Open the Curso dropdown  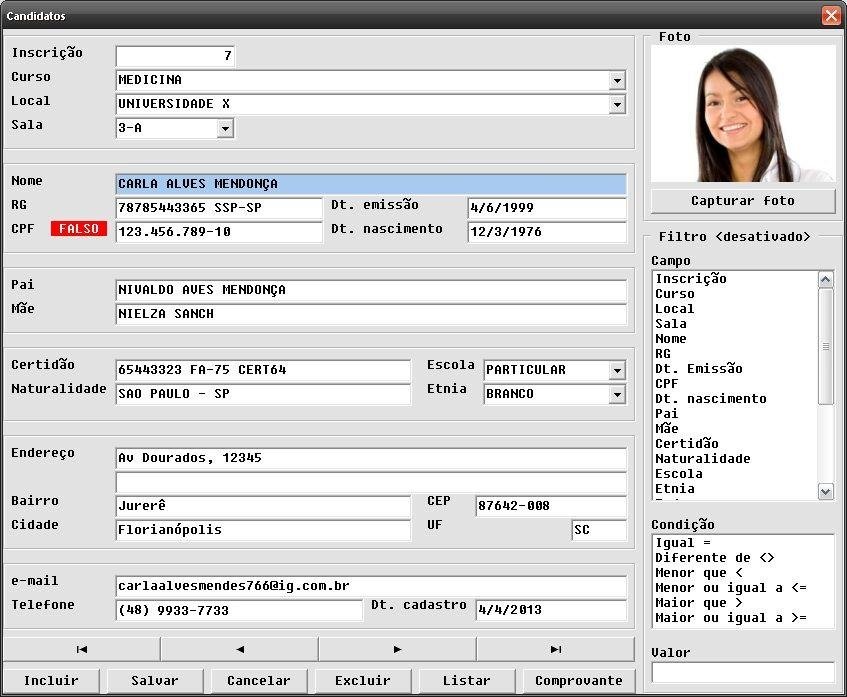(x=617, y=81)
